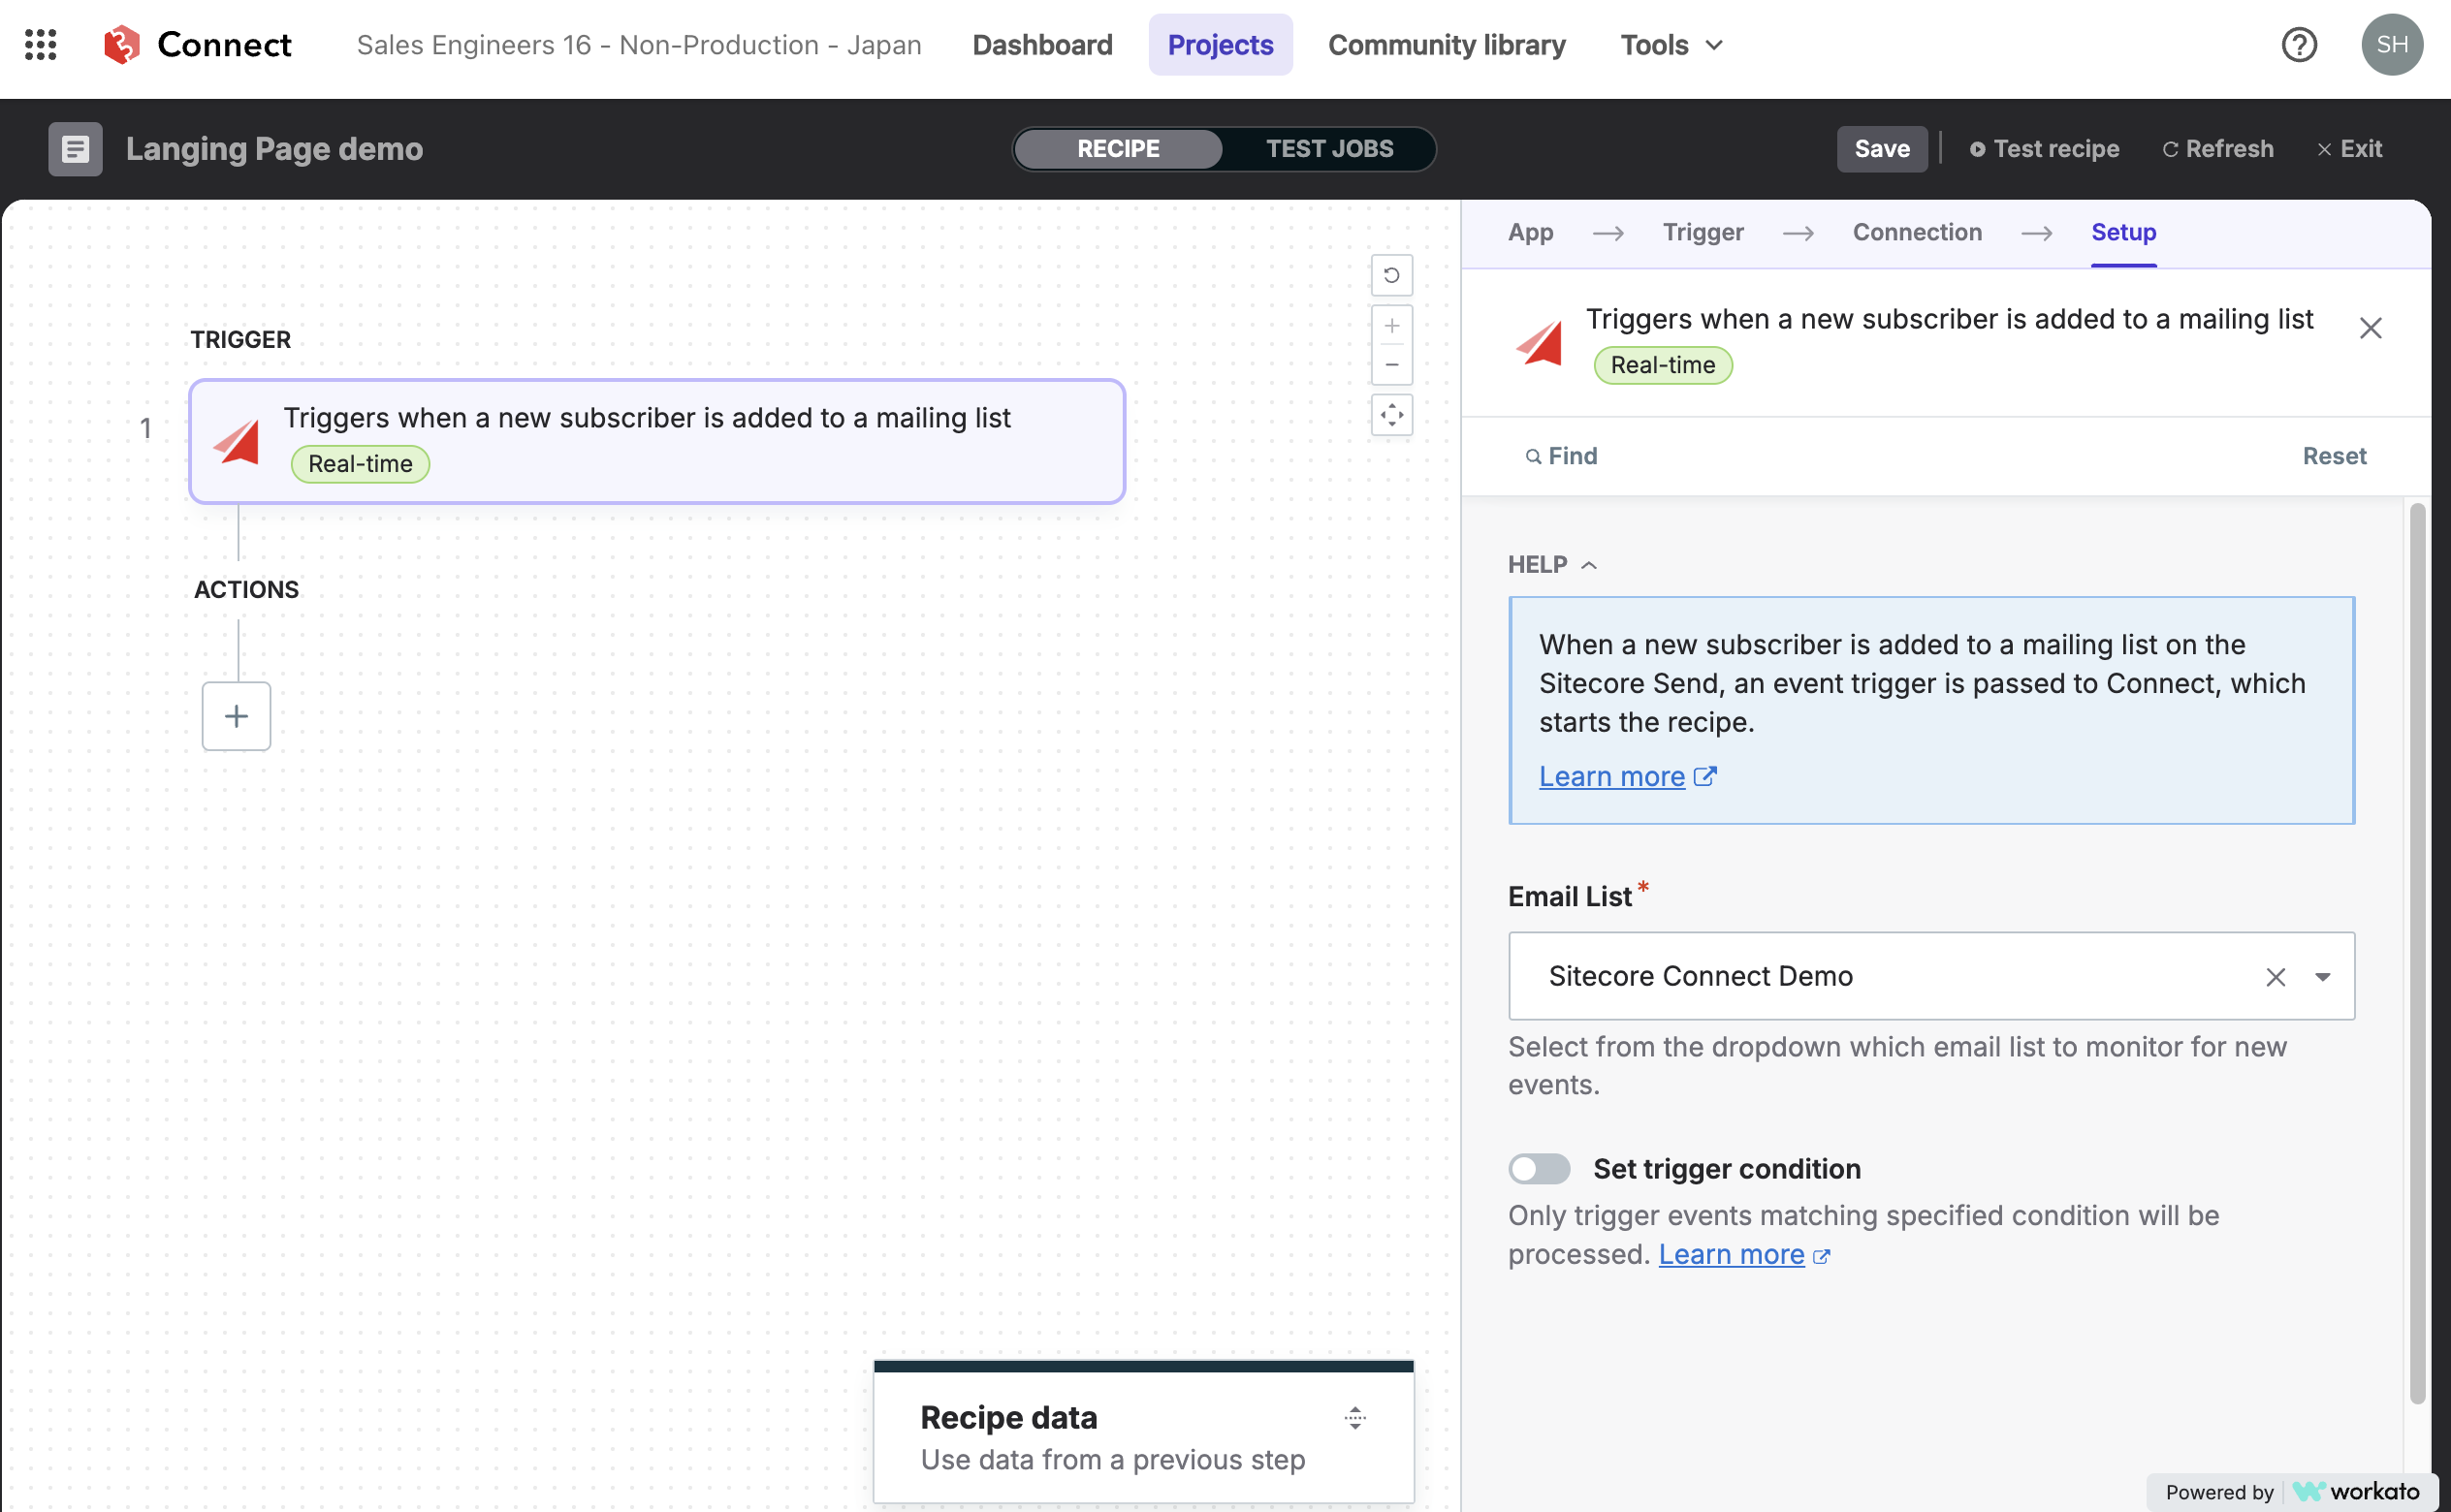Open the Email List dropdown arrow
The width and height of the screenshot is (2451, 1512).
2322,977
